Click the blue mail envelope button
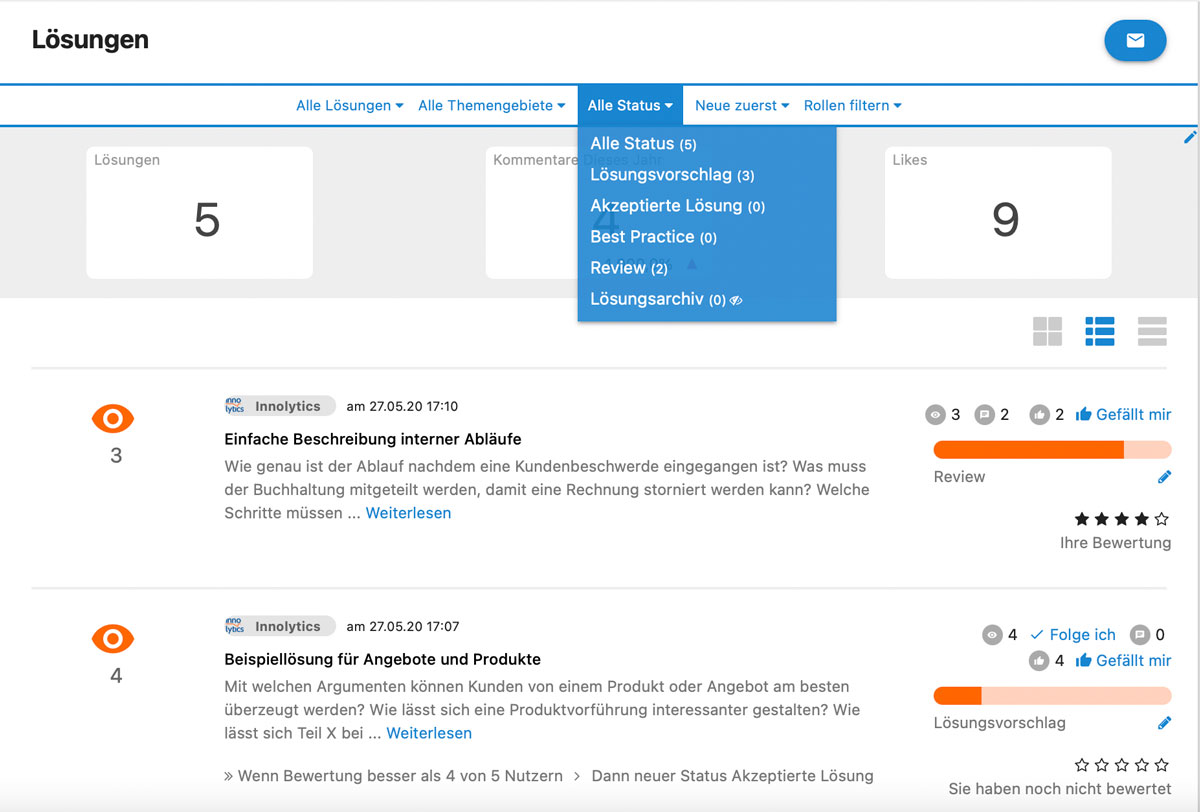The width and height of the screenshot is (1200, 812). point(1135,41)
